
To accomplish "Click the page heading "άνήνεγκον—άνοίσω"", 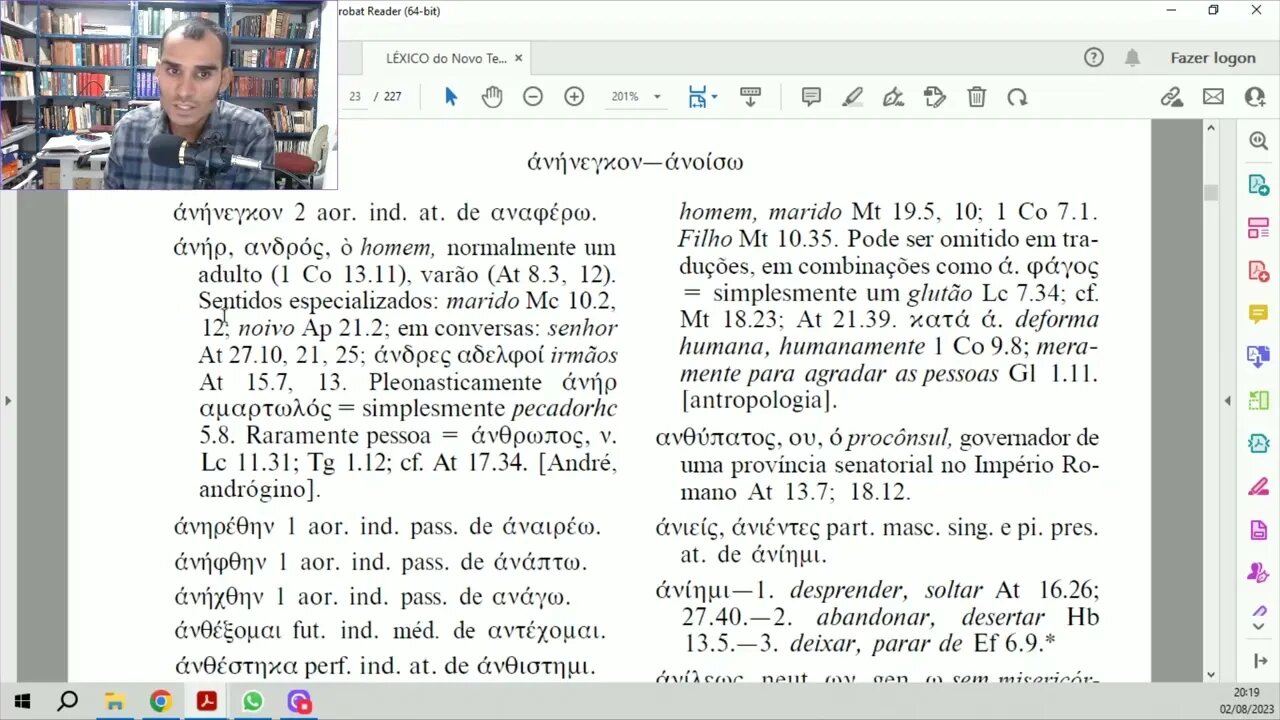I will coord(635,162).
